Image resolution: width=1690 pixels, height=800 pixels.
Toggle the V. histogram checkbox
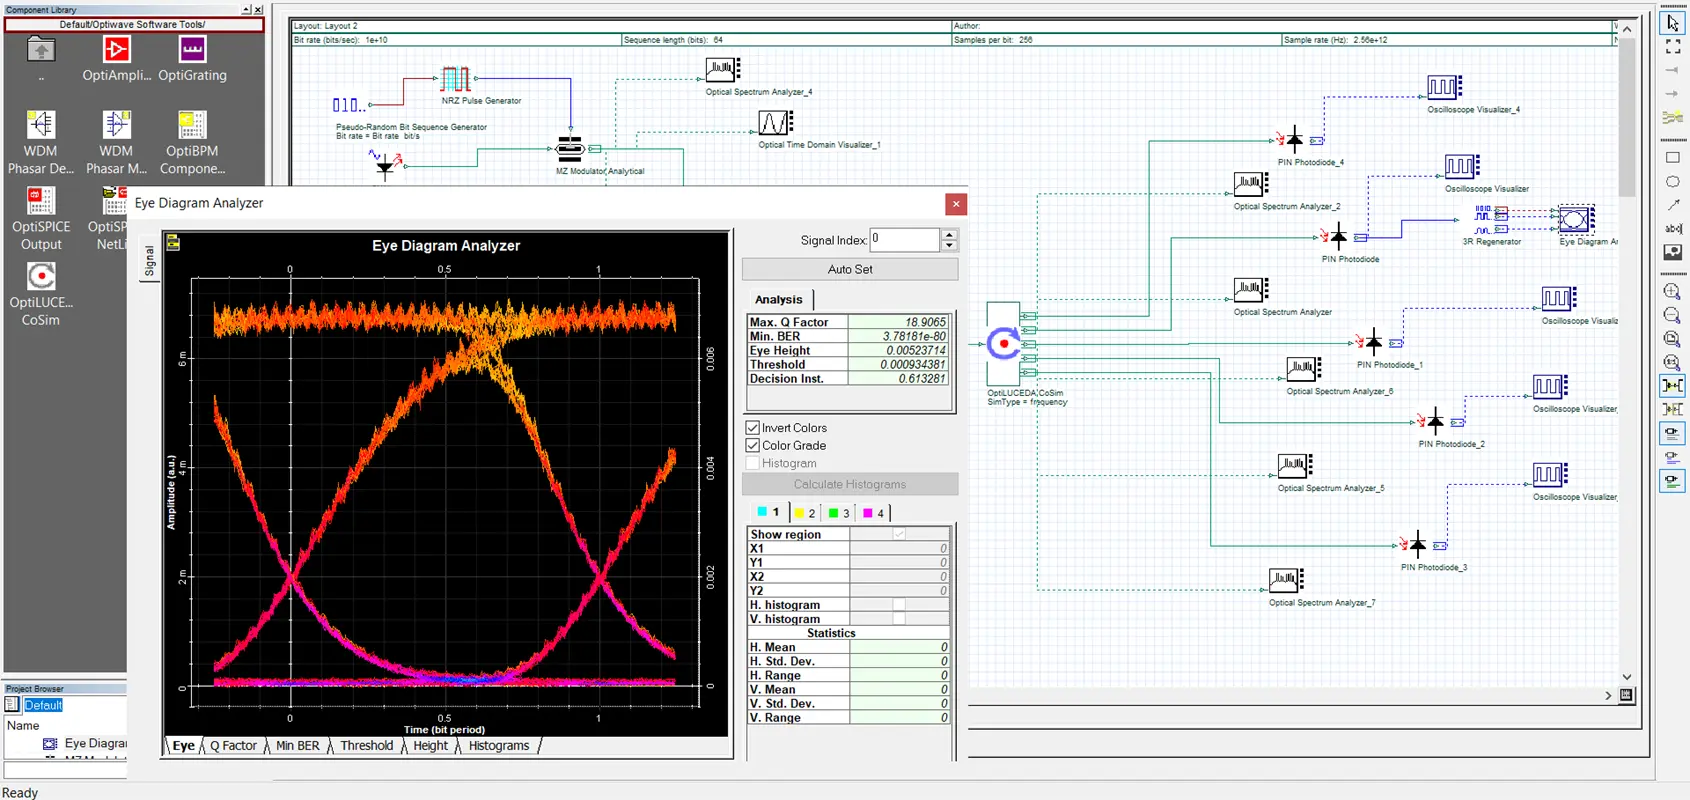899,619
